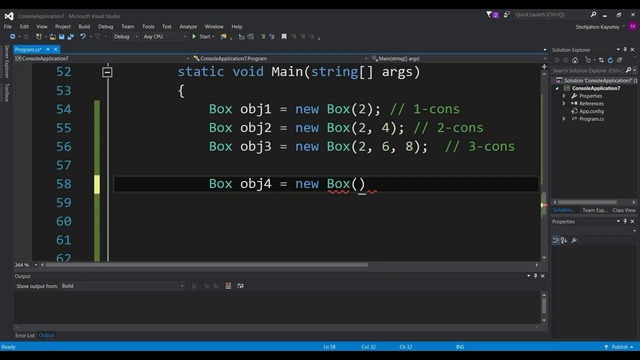
Task: Click the Save All toolbar icon
Action: [x=70, y=37]
